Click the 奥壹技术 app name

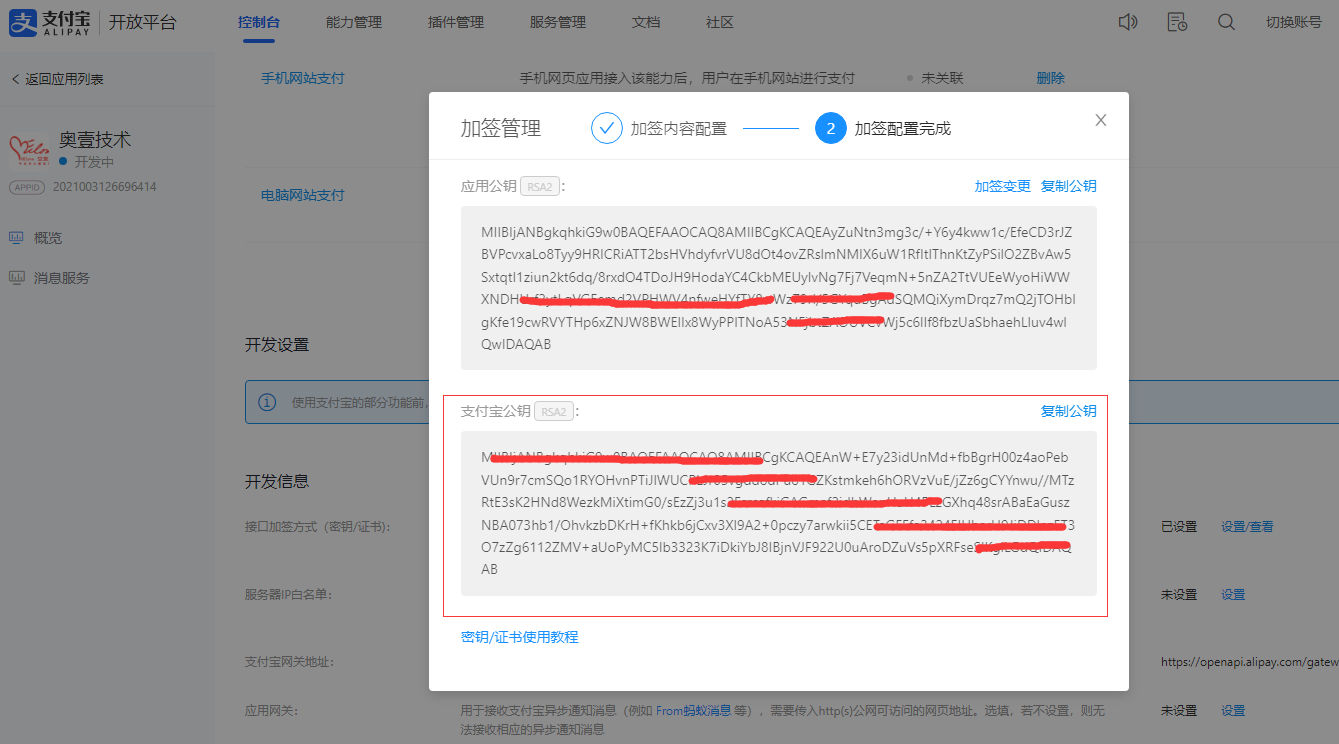(x=95, y=140)
